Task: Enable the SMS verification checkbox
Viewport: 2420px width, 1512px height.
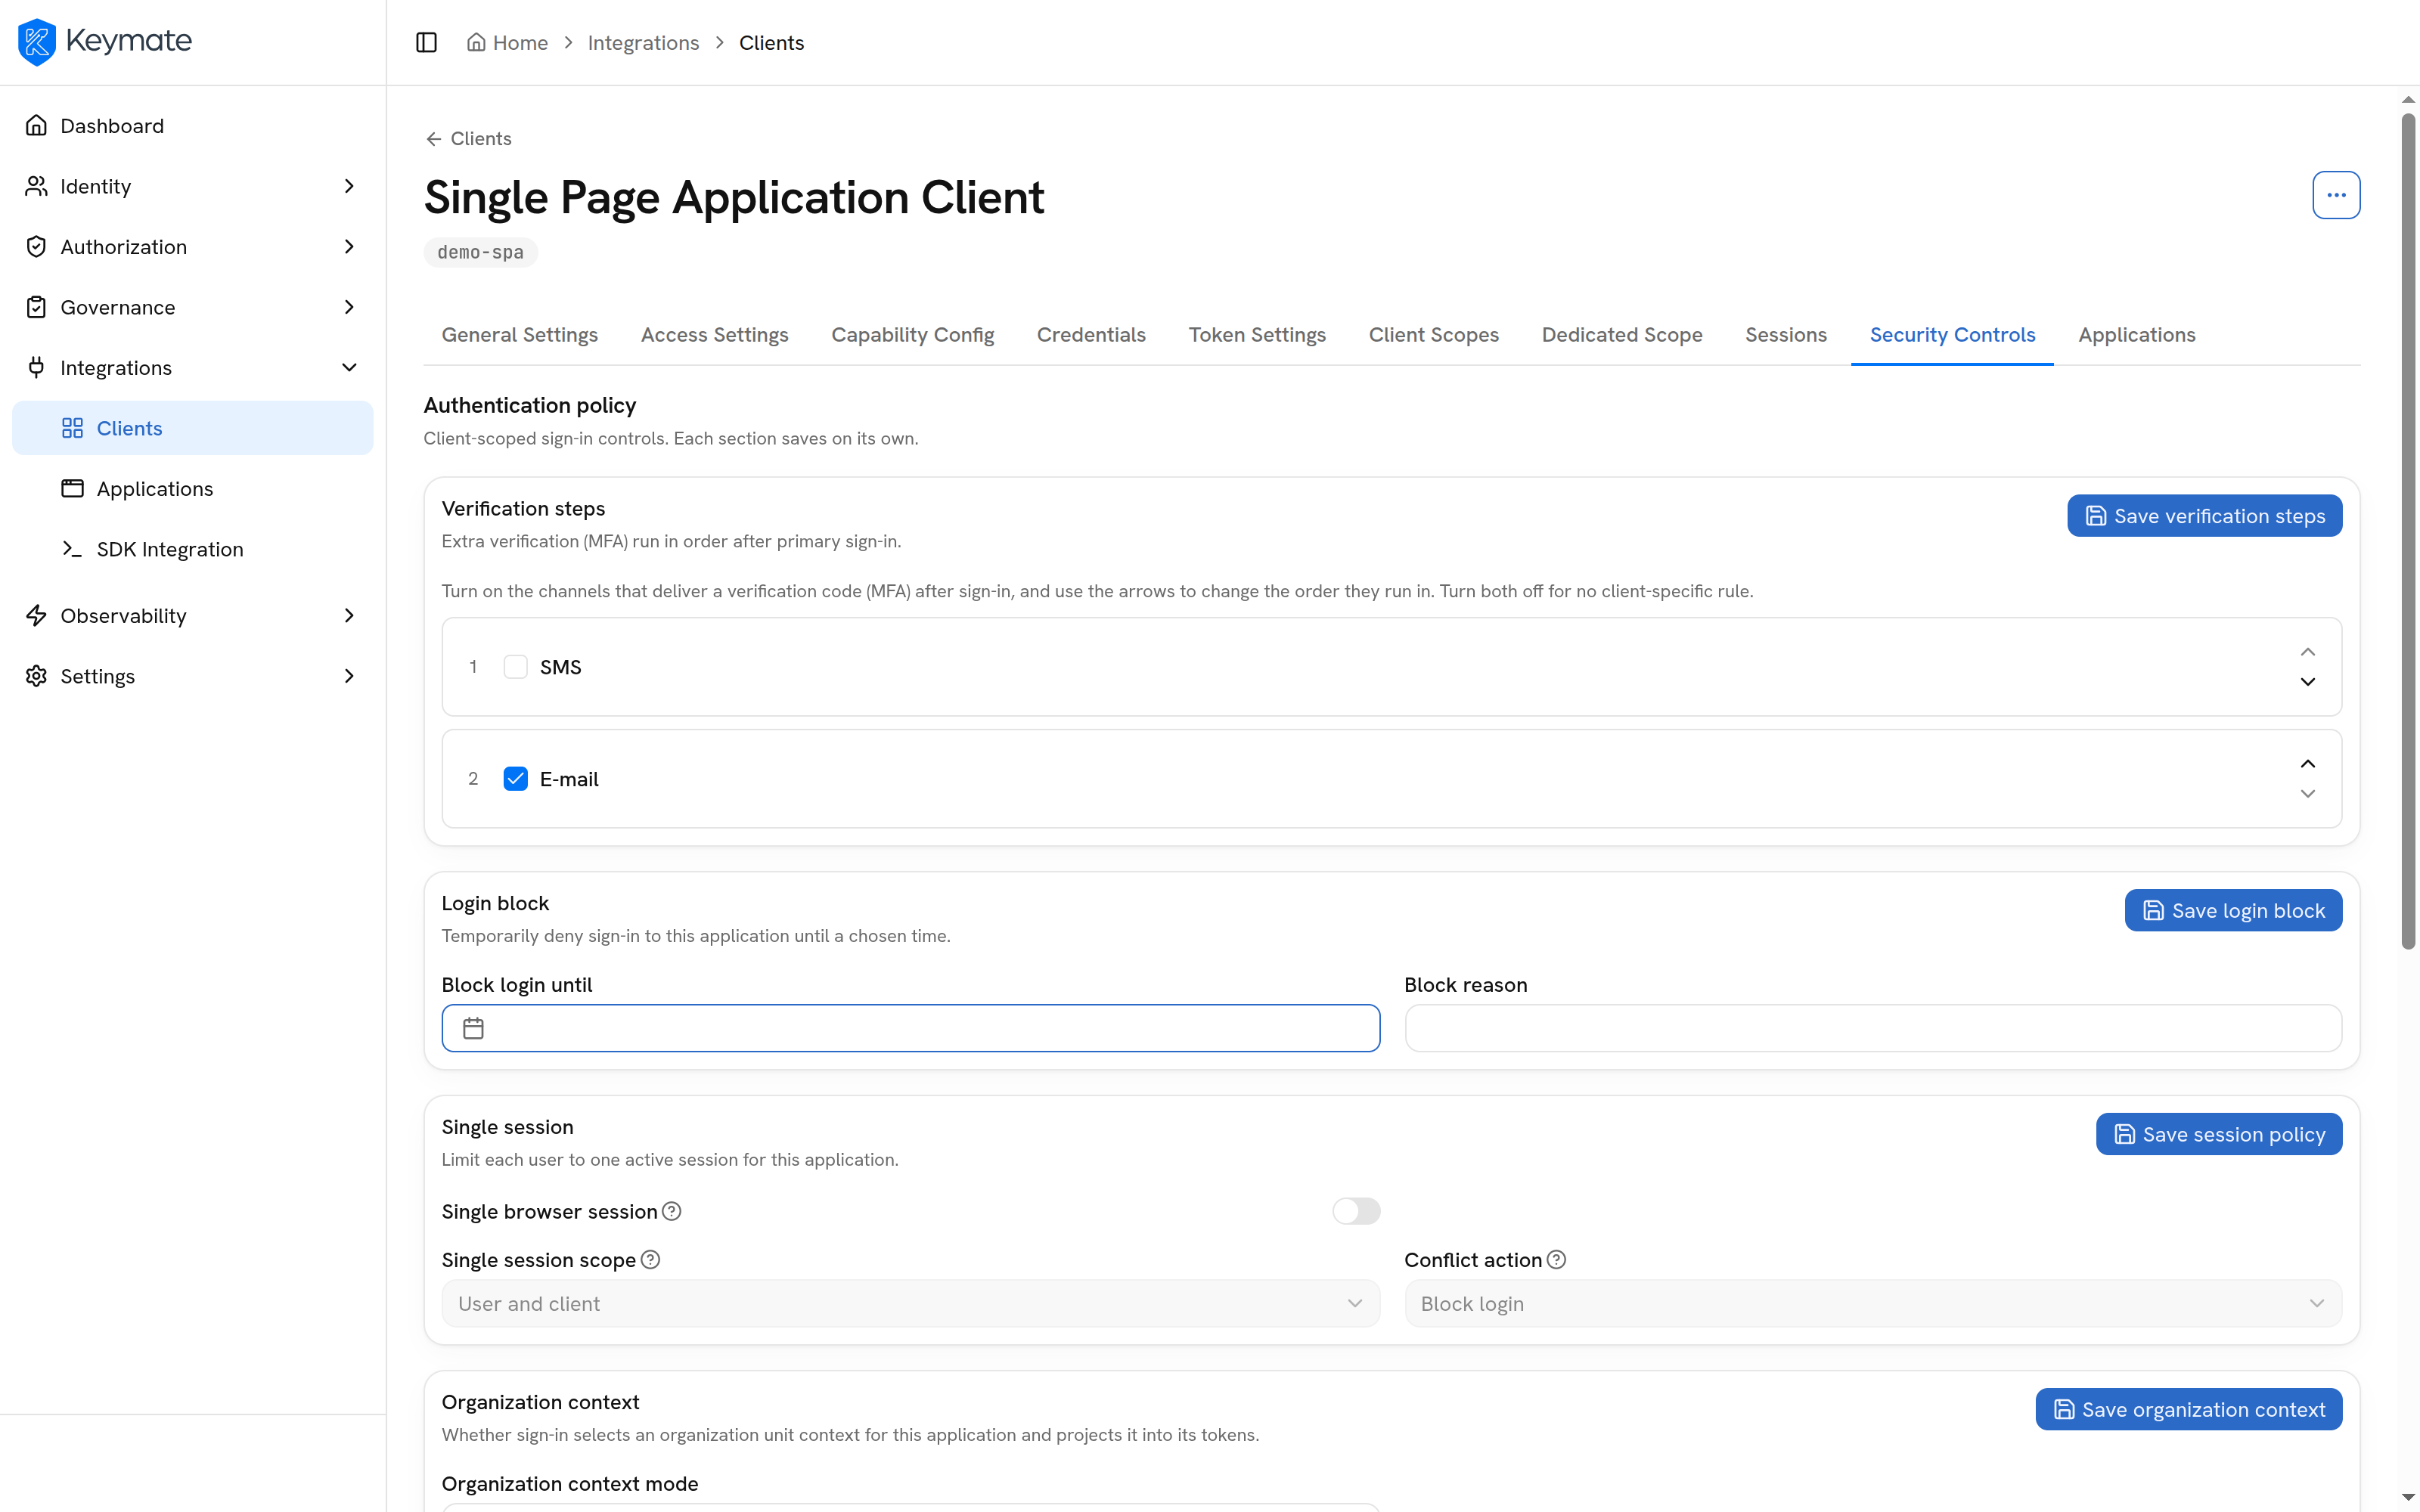Action: point(515,667)
